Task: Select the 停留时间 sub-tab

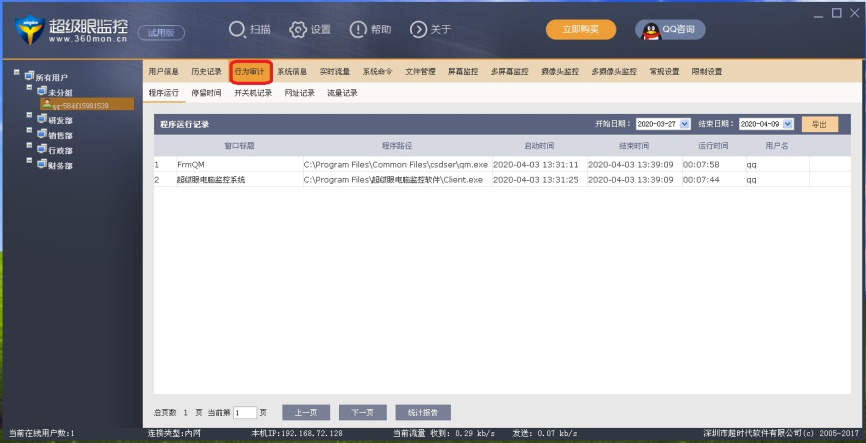Action: (207, 93)
